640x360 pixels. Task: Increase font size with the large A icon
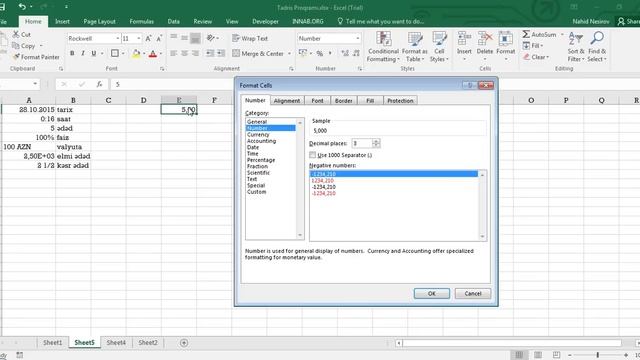coord(148,38)
